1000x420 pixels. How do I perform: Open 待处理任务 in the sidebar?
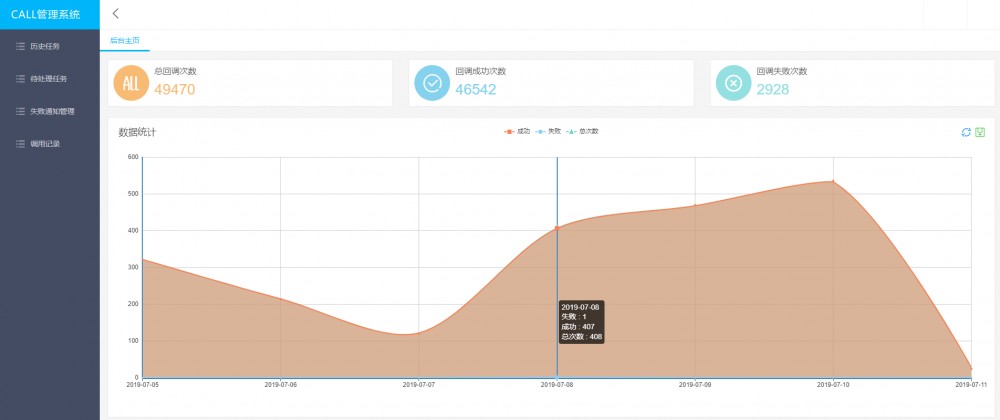(50, 79)
